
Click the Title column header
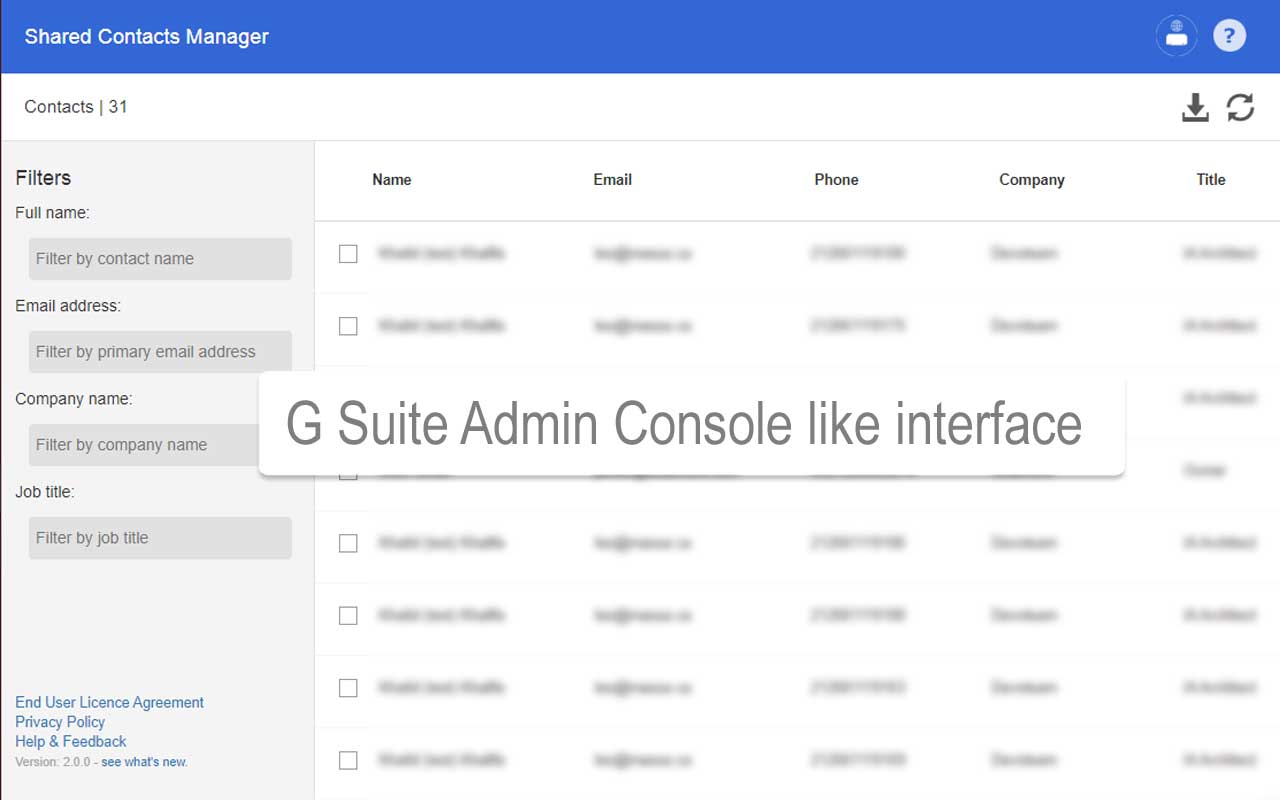point(1211,180)
